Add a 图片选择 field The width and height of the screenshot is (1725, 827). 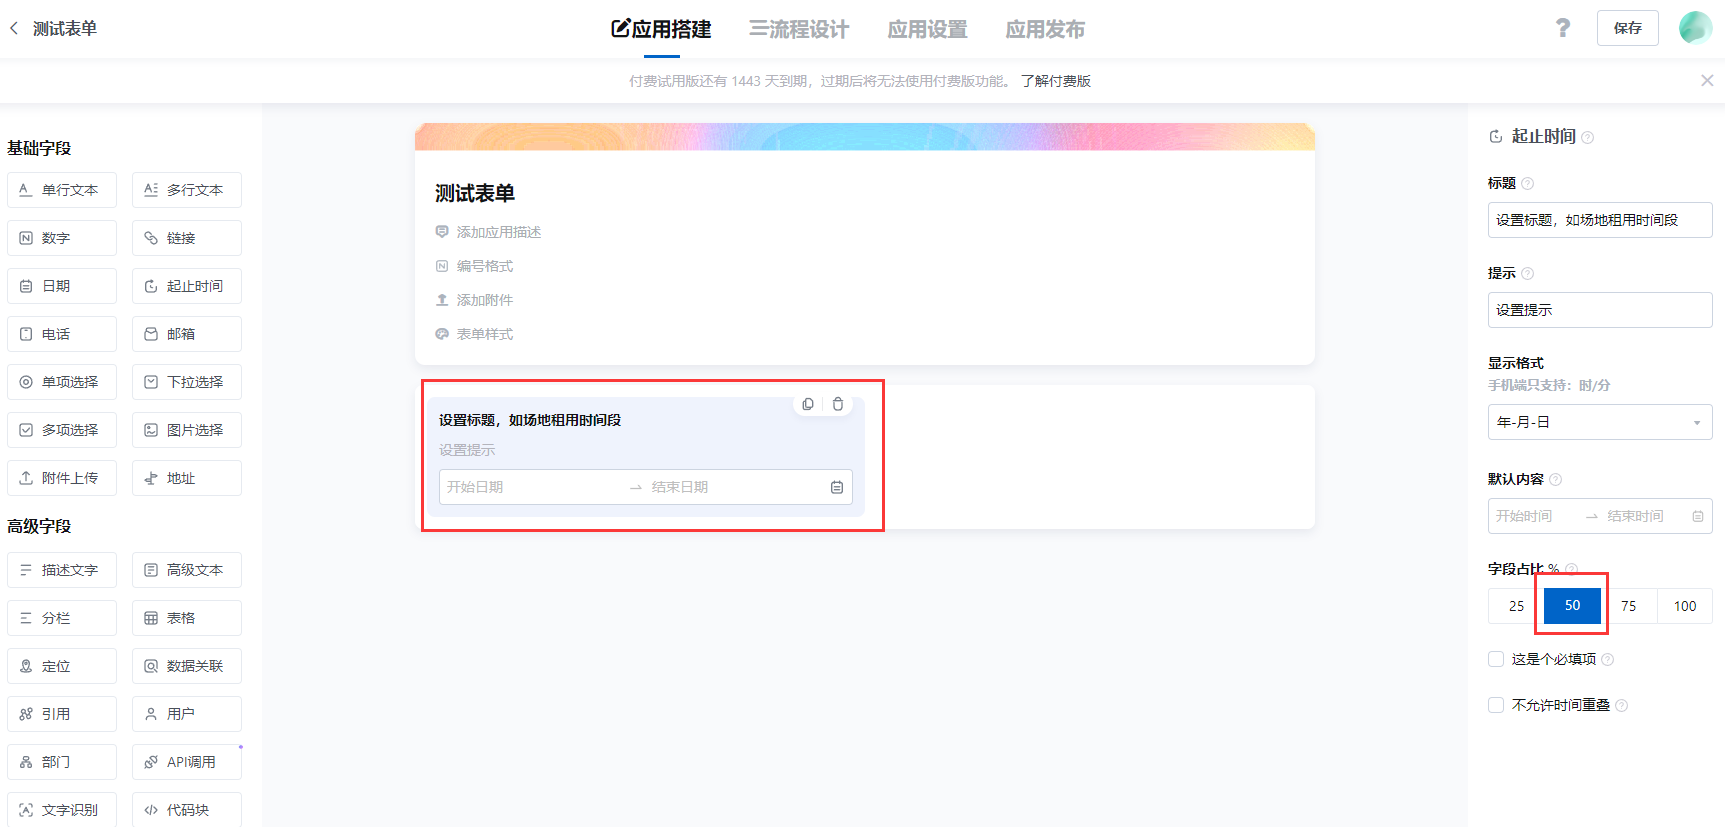[x=187, y=430]
